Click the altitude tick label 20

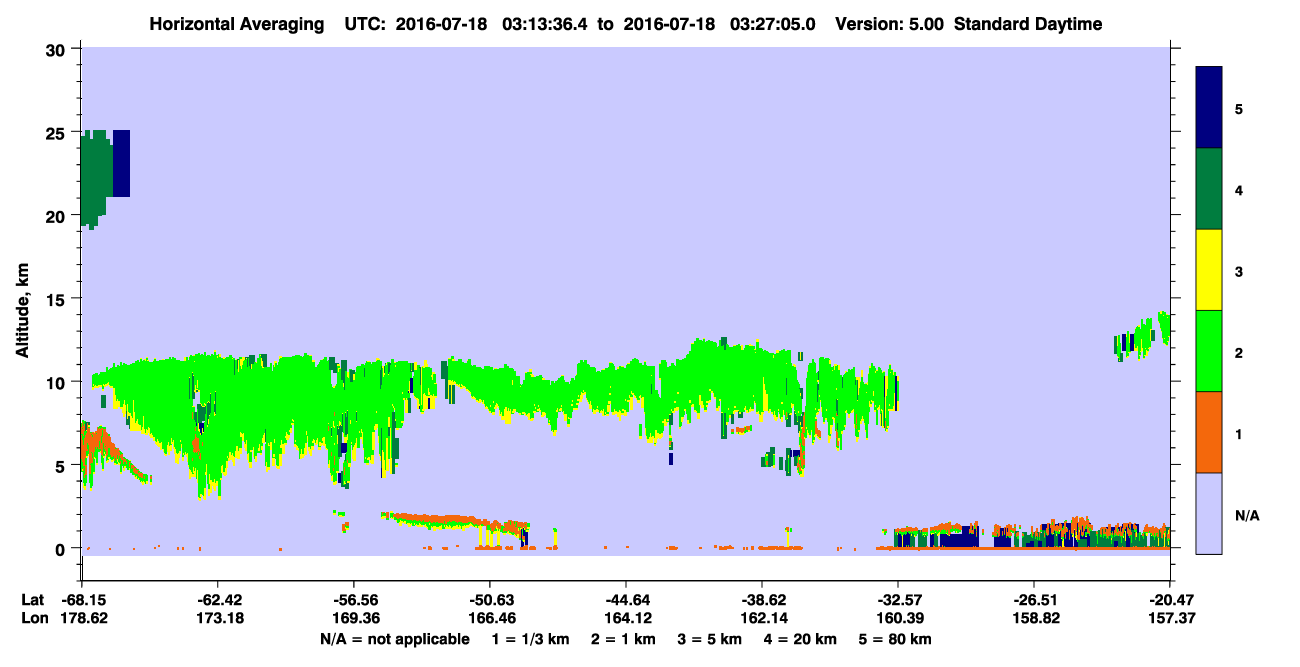(58, 215)
